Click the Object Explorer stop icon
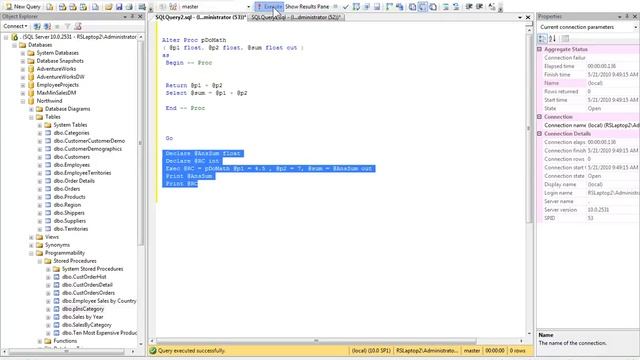 (57, 26)
